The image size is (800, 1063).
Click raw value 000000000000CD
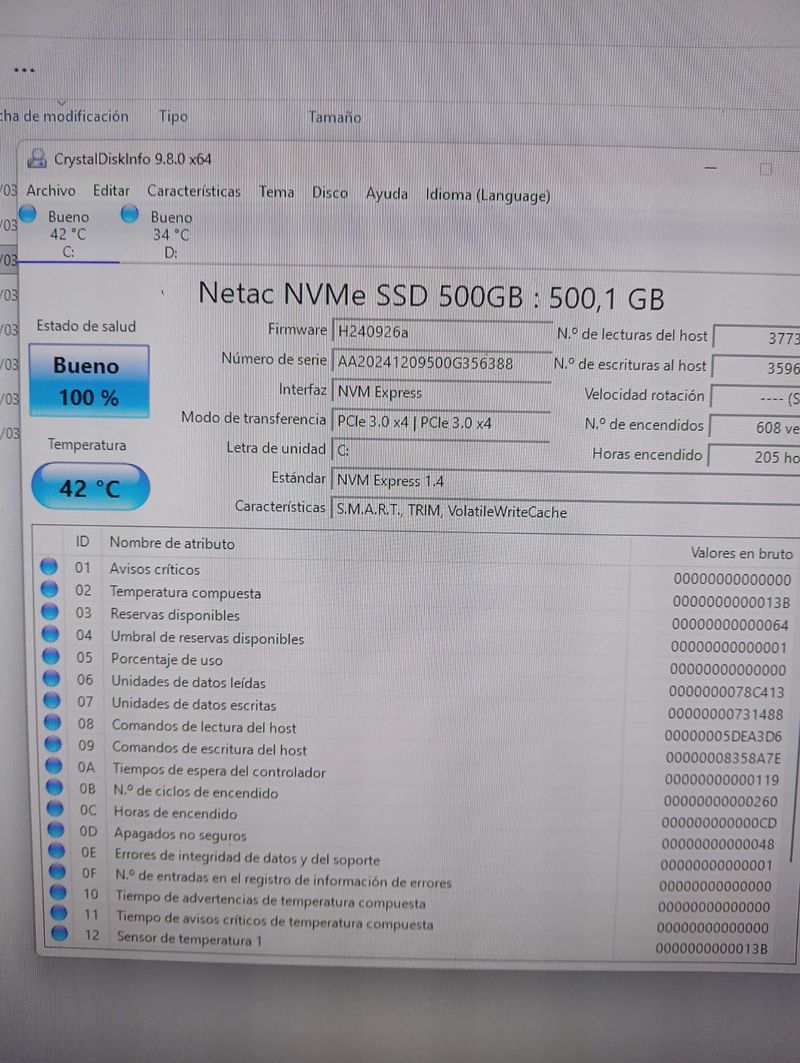(x=719, y=823)
